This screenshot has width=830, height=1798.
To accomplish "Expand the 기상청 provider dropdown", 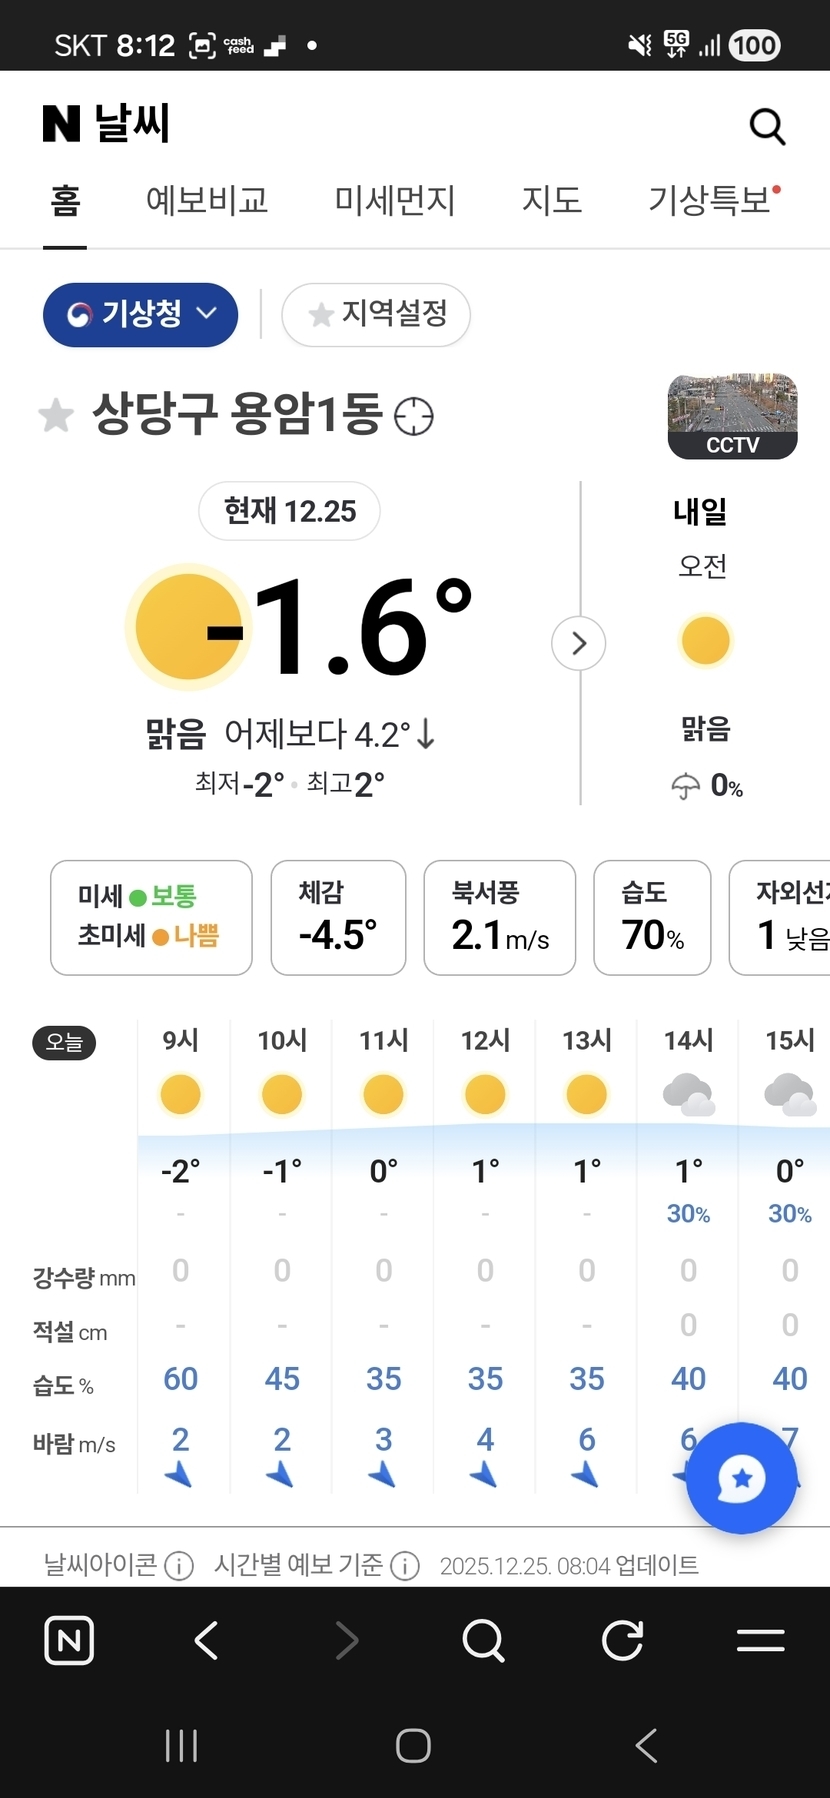I will tap(140, 315).
